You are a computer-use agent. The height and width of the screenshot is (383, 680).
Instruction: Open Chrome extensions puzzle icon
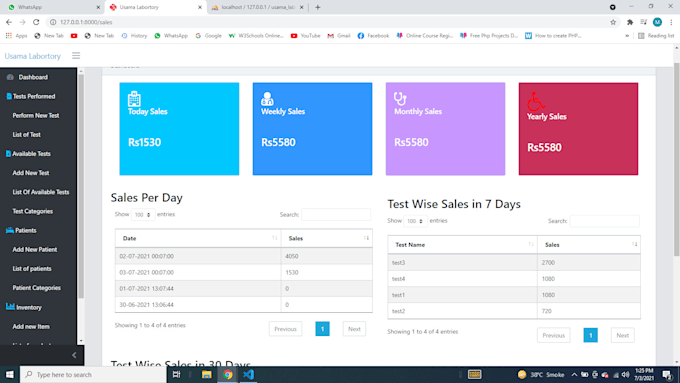pyautogui.click(x=630, y=22)
